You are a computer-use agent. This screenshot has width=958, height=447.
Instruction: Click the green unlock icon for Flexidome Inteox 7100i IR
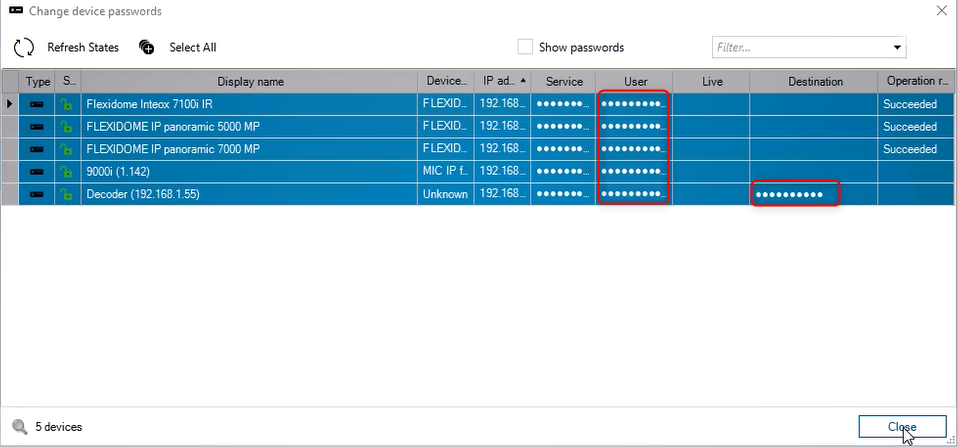[x=66, y=104]
